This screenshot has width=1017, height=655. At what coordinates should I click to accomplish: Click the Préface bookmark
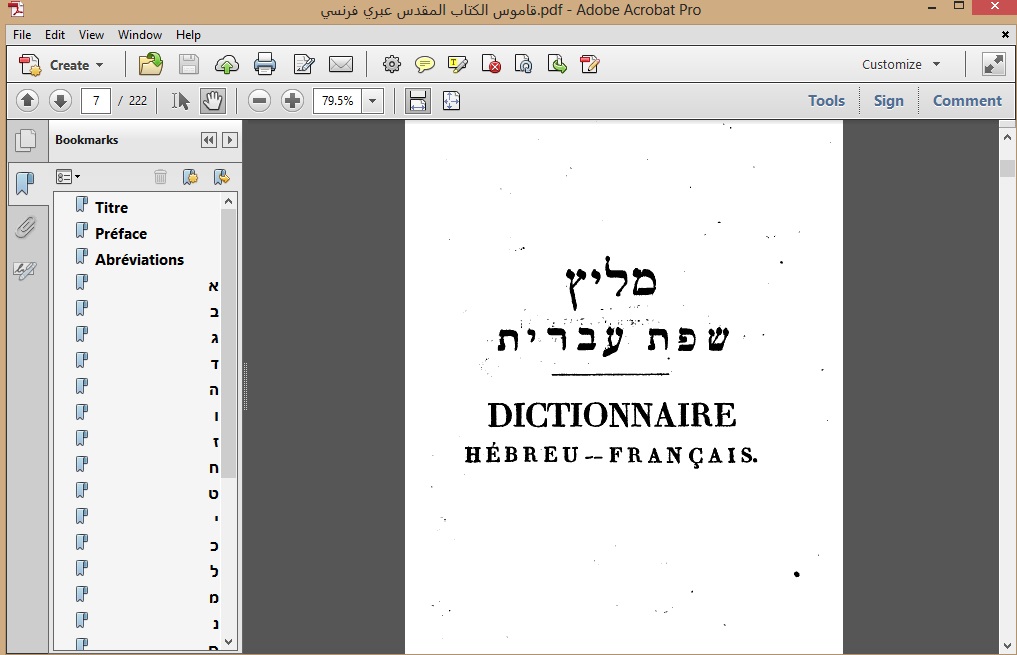pyautogui.click(x=121, y=234)
